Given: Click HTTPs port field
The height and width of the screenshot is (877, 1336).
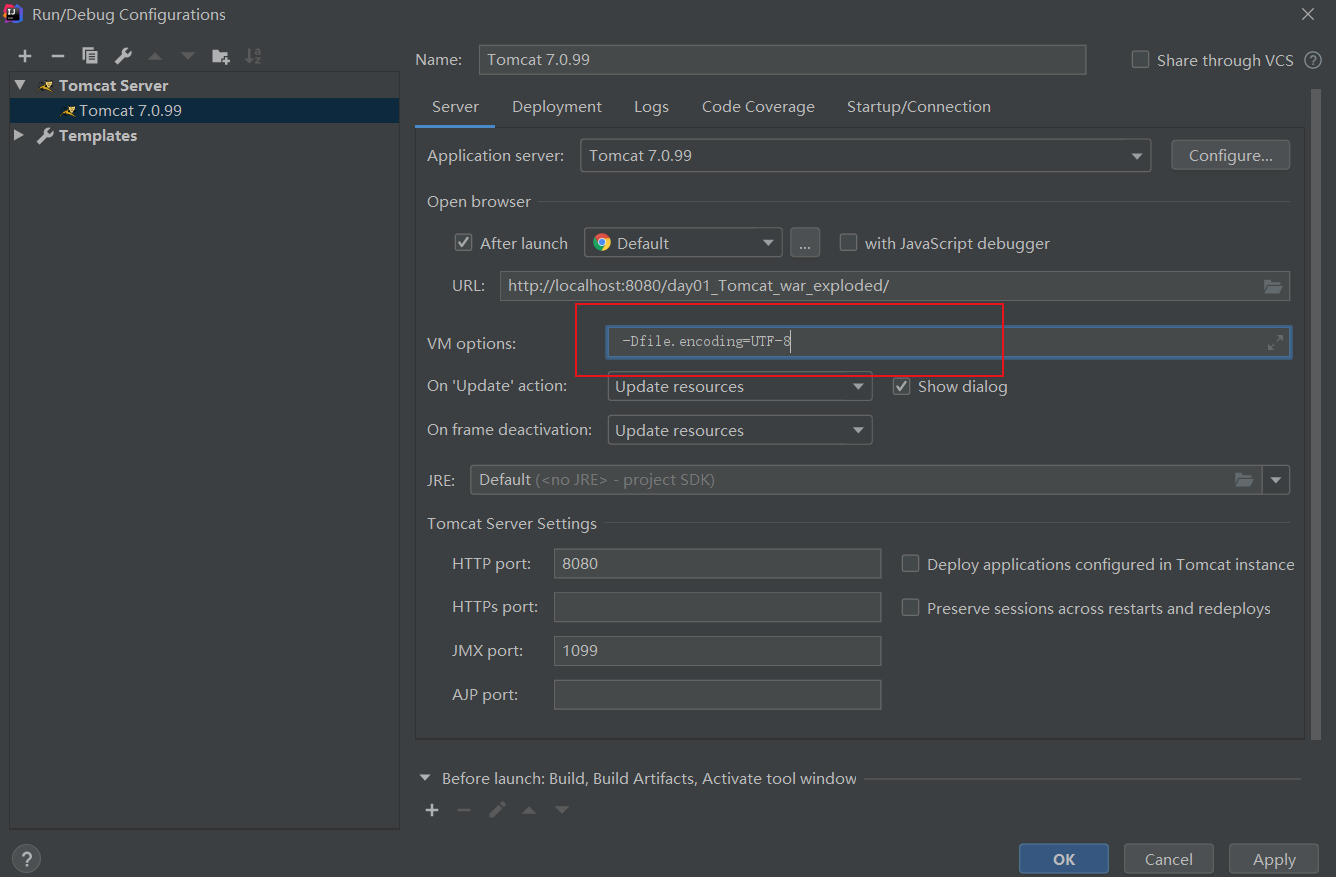Looking at the screenshot, I should coord(717,607).
